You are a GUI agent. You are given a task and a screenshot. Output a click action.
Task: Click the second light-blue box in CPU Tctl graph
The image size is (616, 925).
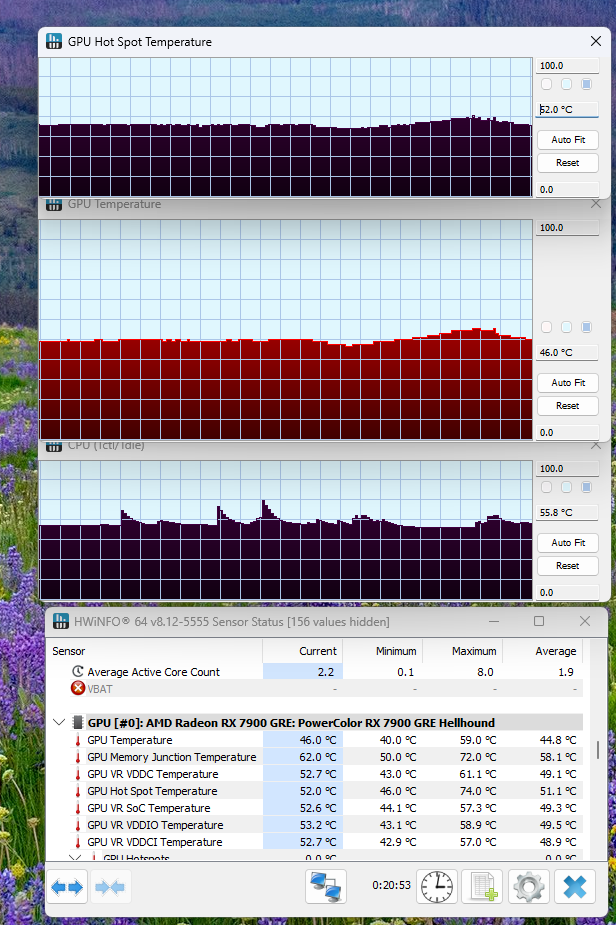coord(566,487)
